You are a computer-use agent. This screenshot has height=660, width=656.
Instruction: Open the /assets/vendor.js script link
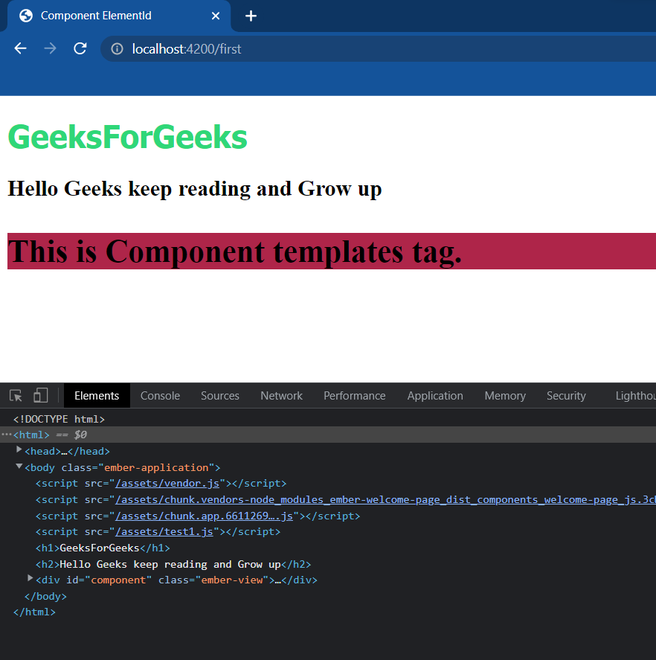click(168, 483)
